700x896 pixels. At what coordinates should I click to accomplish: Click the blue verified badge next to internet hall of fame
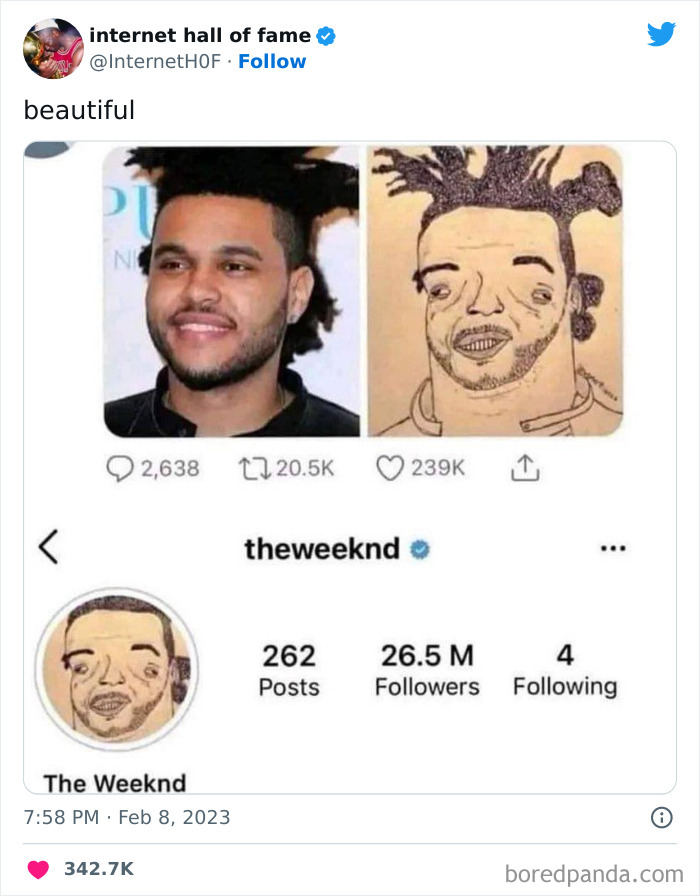click(x=326, y=36)
